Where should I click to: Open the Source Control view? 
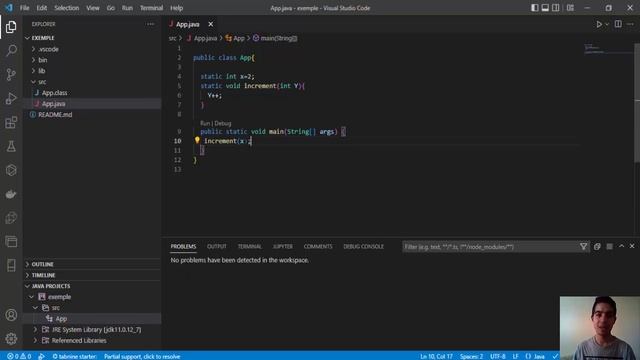pyautogui.click(x=11, y=74)
